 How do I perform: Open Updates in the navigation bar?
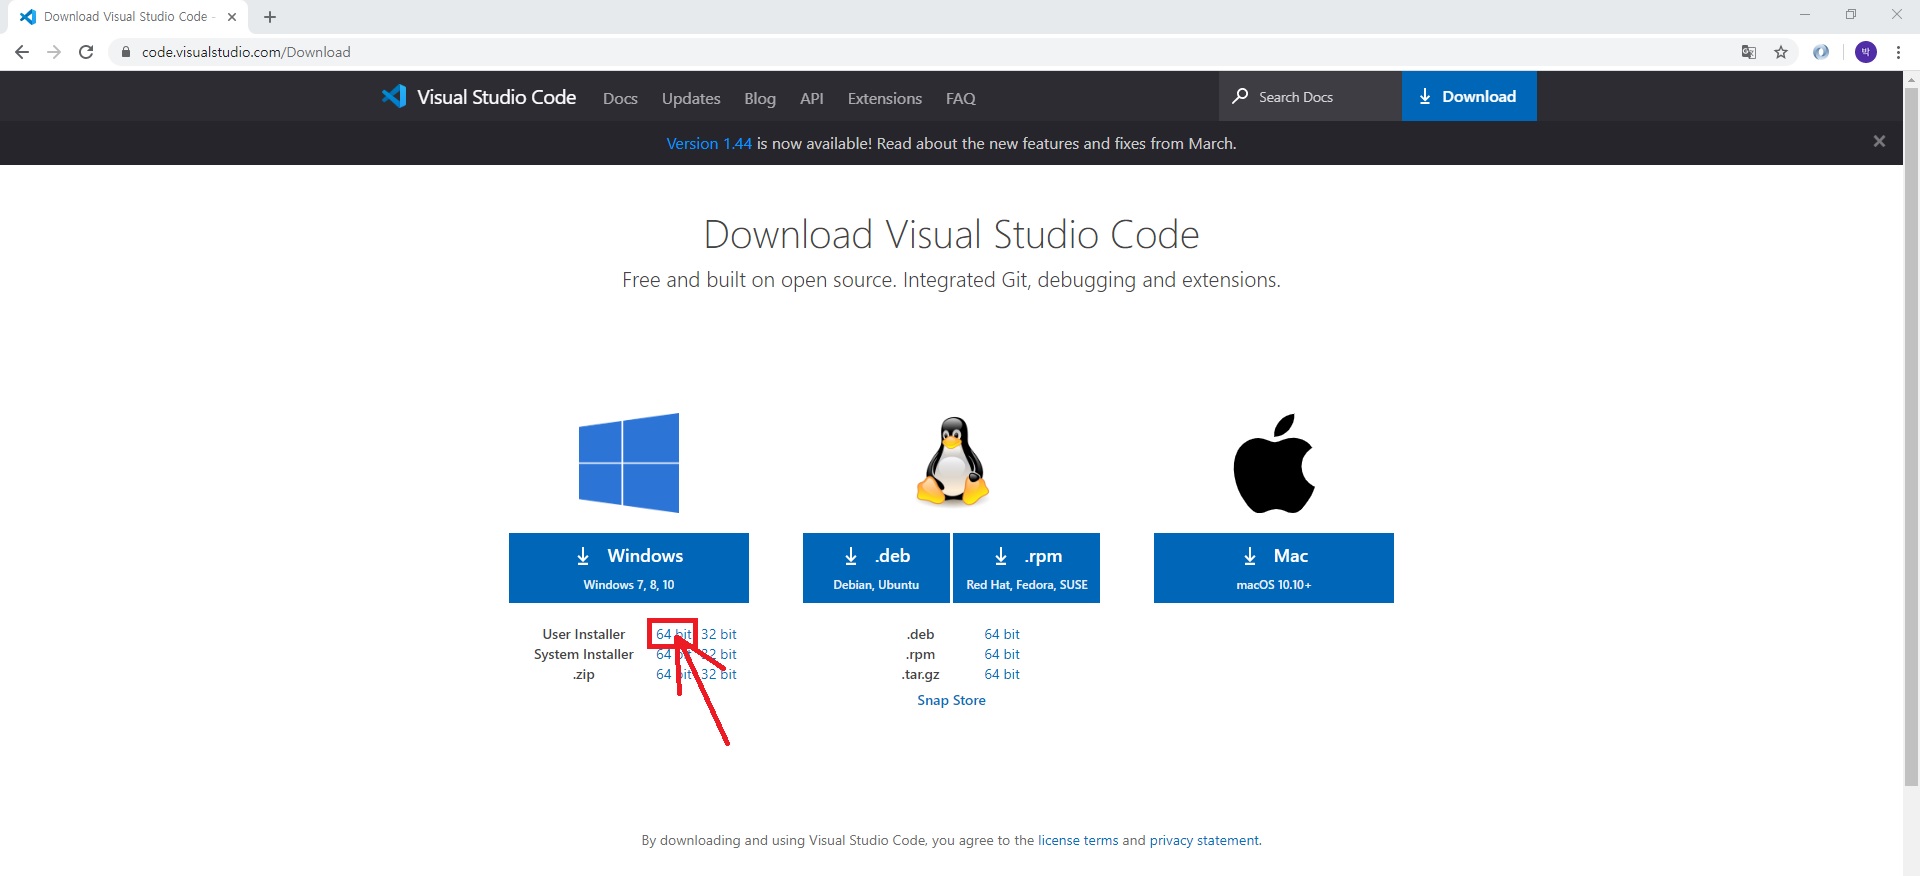(x=691, y=98)
